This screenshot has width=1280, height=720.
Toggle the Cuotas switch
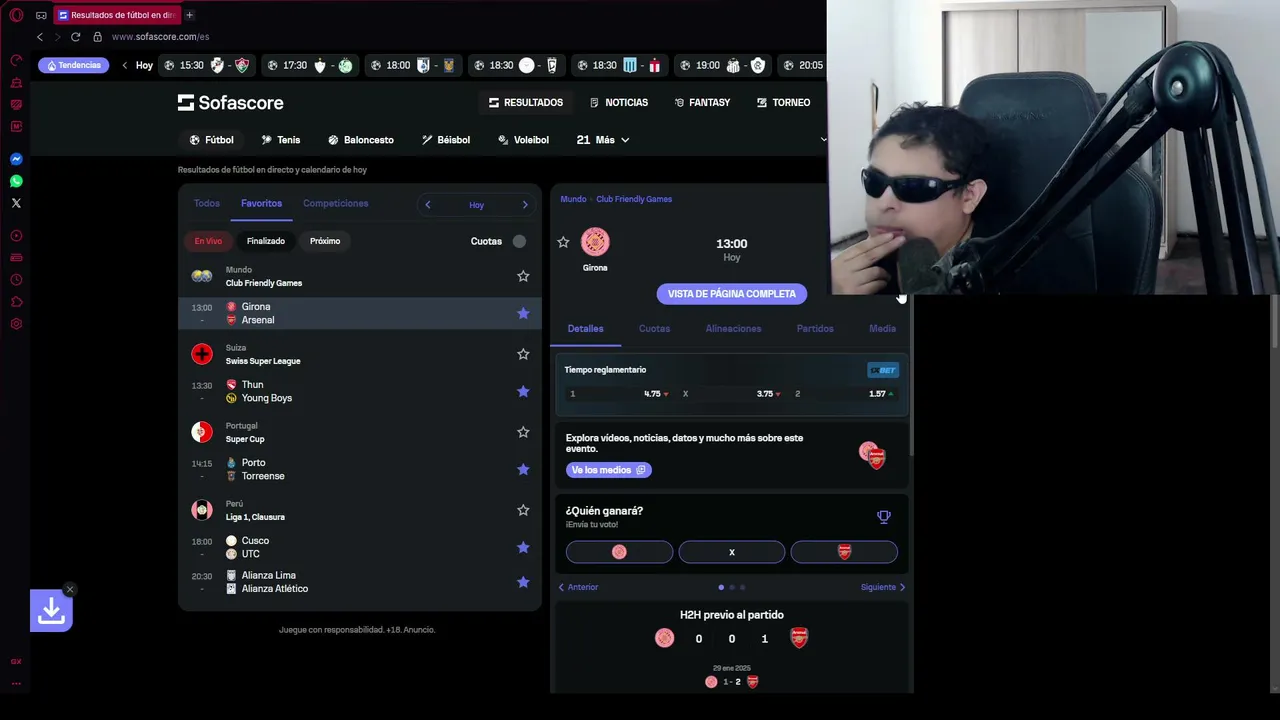click(519, 241)
